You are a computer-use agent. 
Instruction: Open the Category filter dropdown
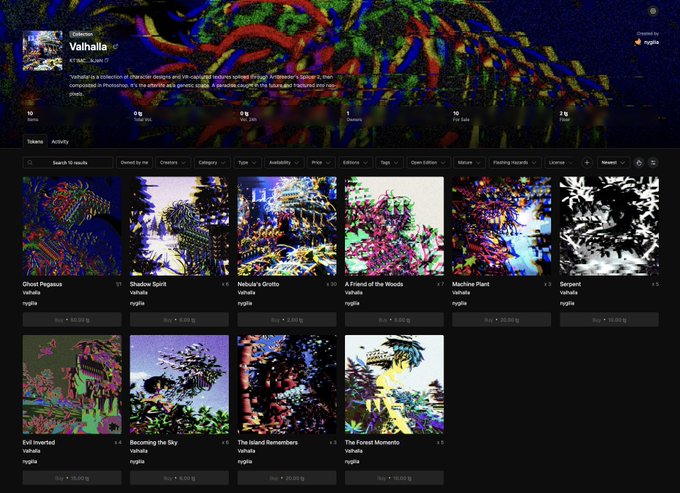click(x=212, y=163)
